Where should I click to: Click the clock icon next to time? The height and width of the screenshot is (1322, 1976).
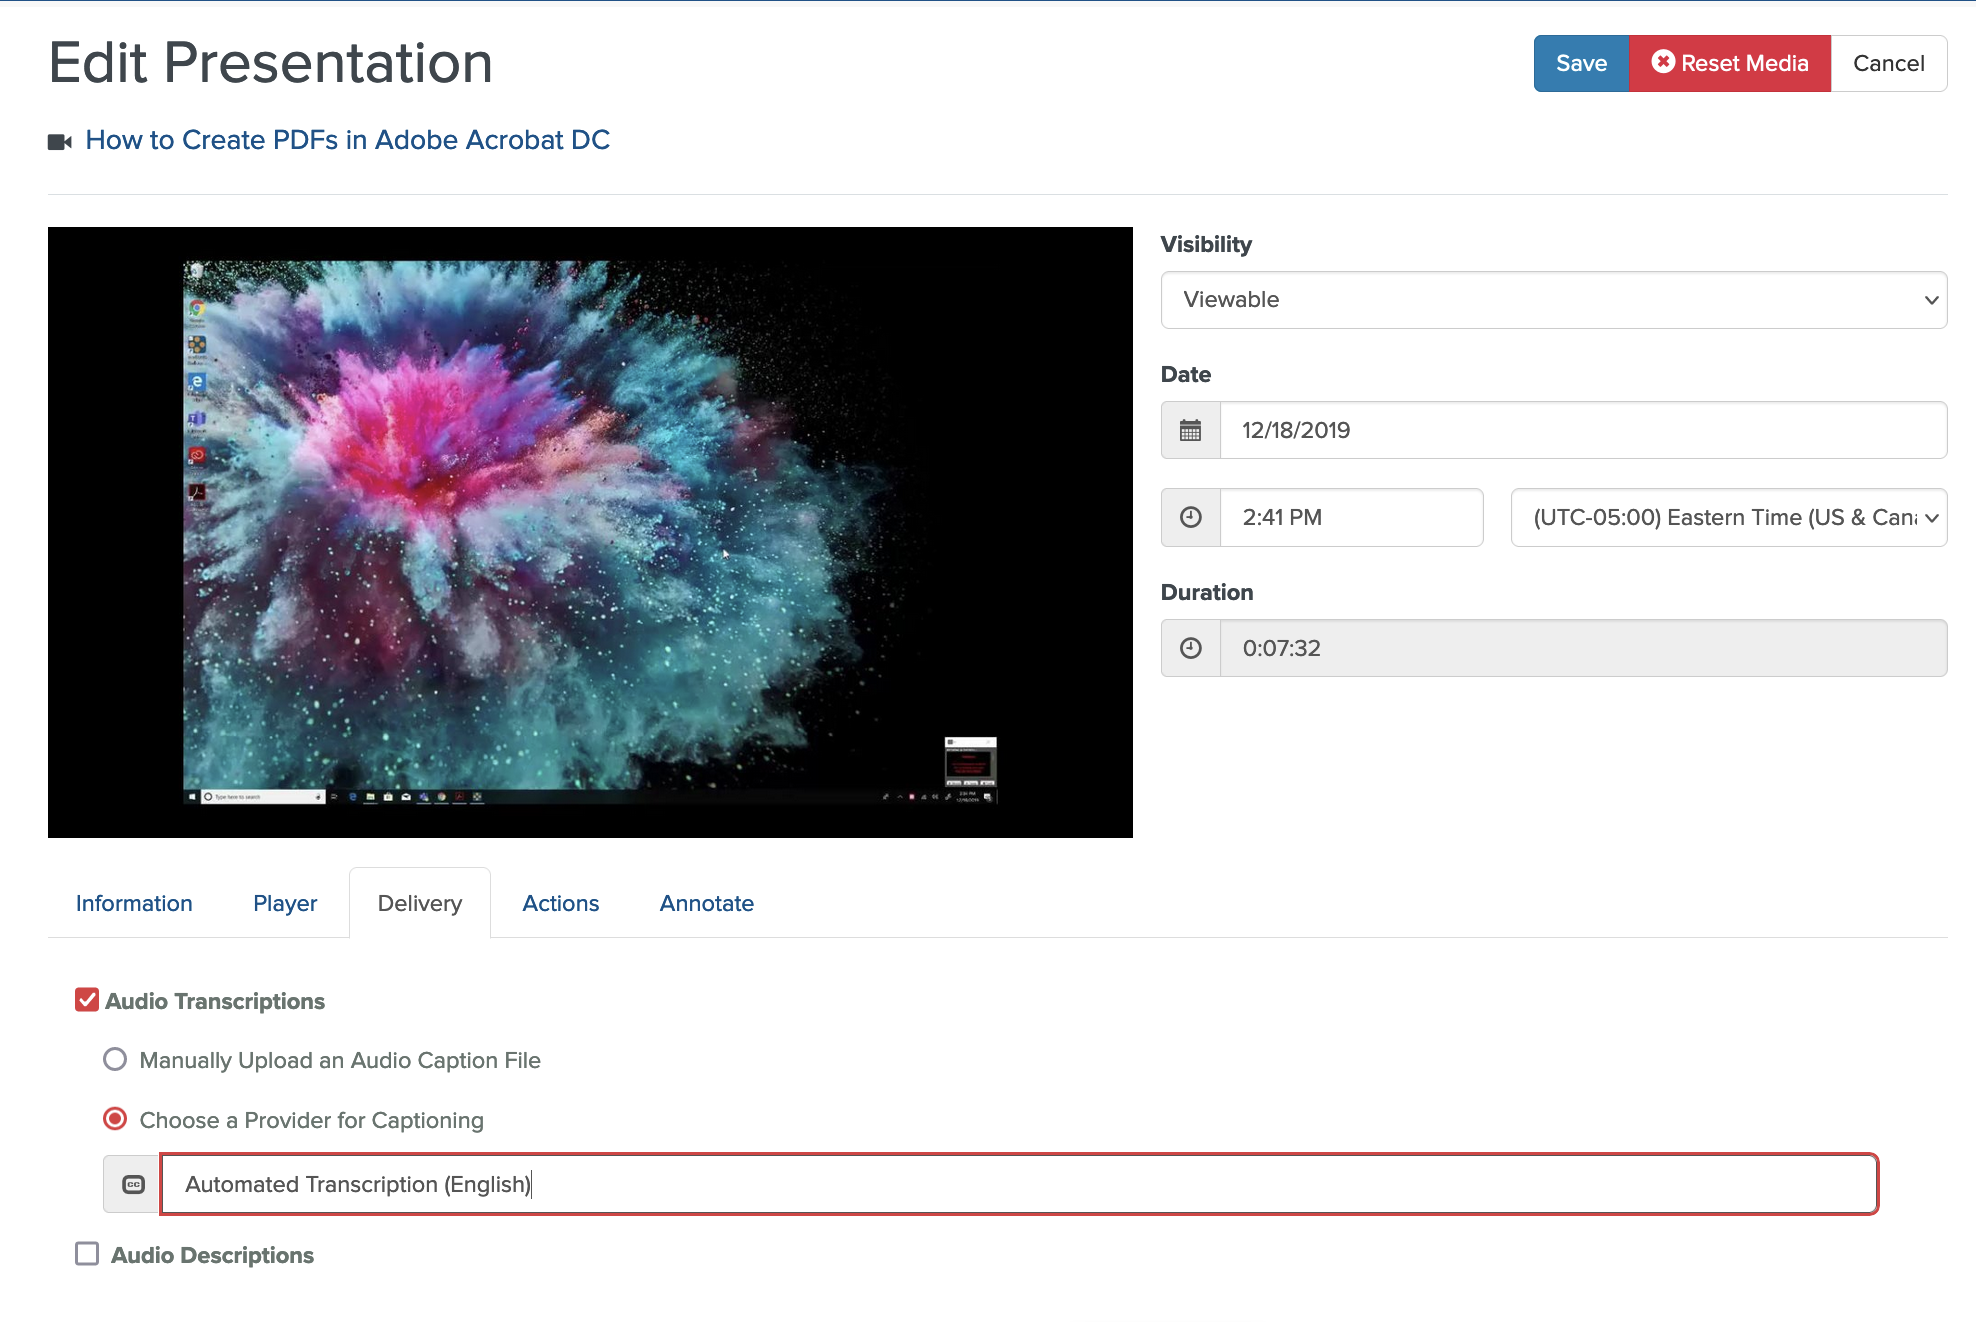click(1190, 516)
